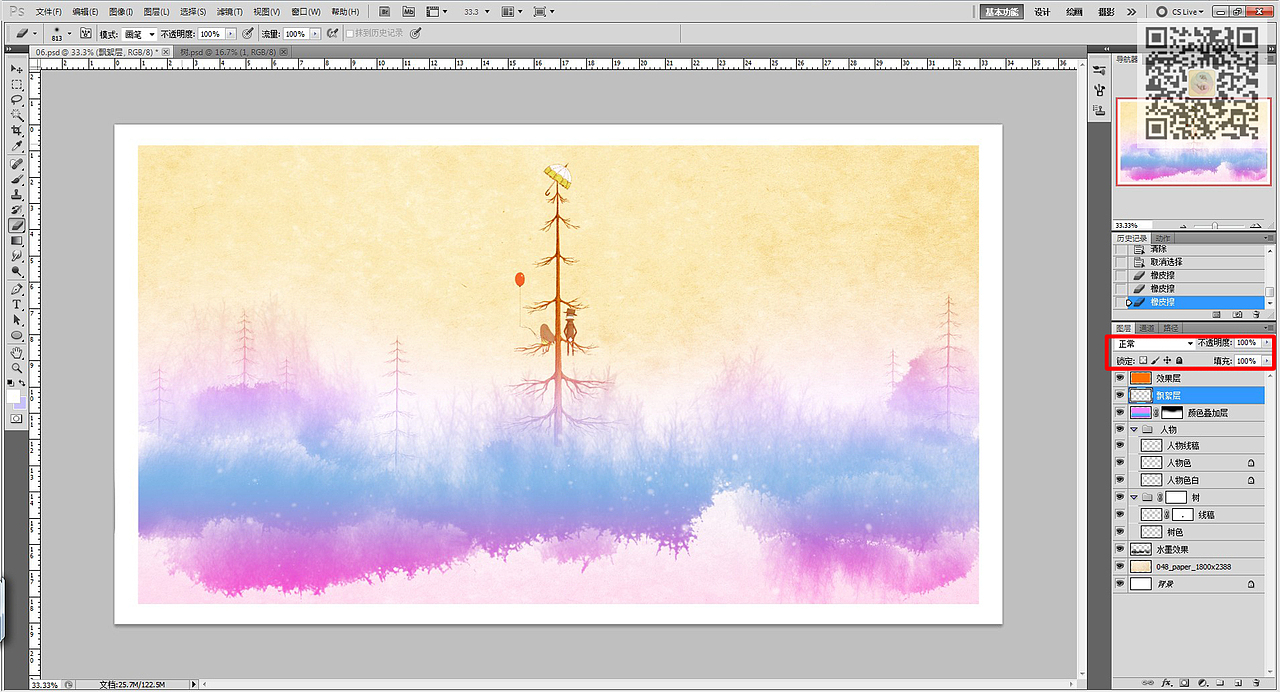Toggle the brush panel button
Viewport: 1280px width, 692px height.
87,33
